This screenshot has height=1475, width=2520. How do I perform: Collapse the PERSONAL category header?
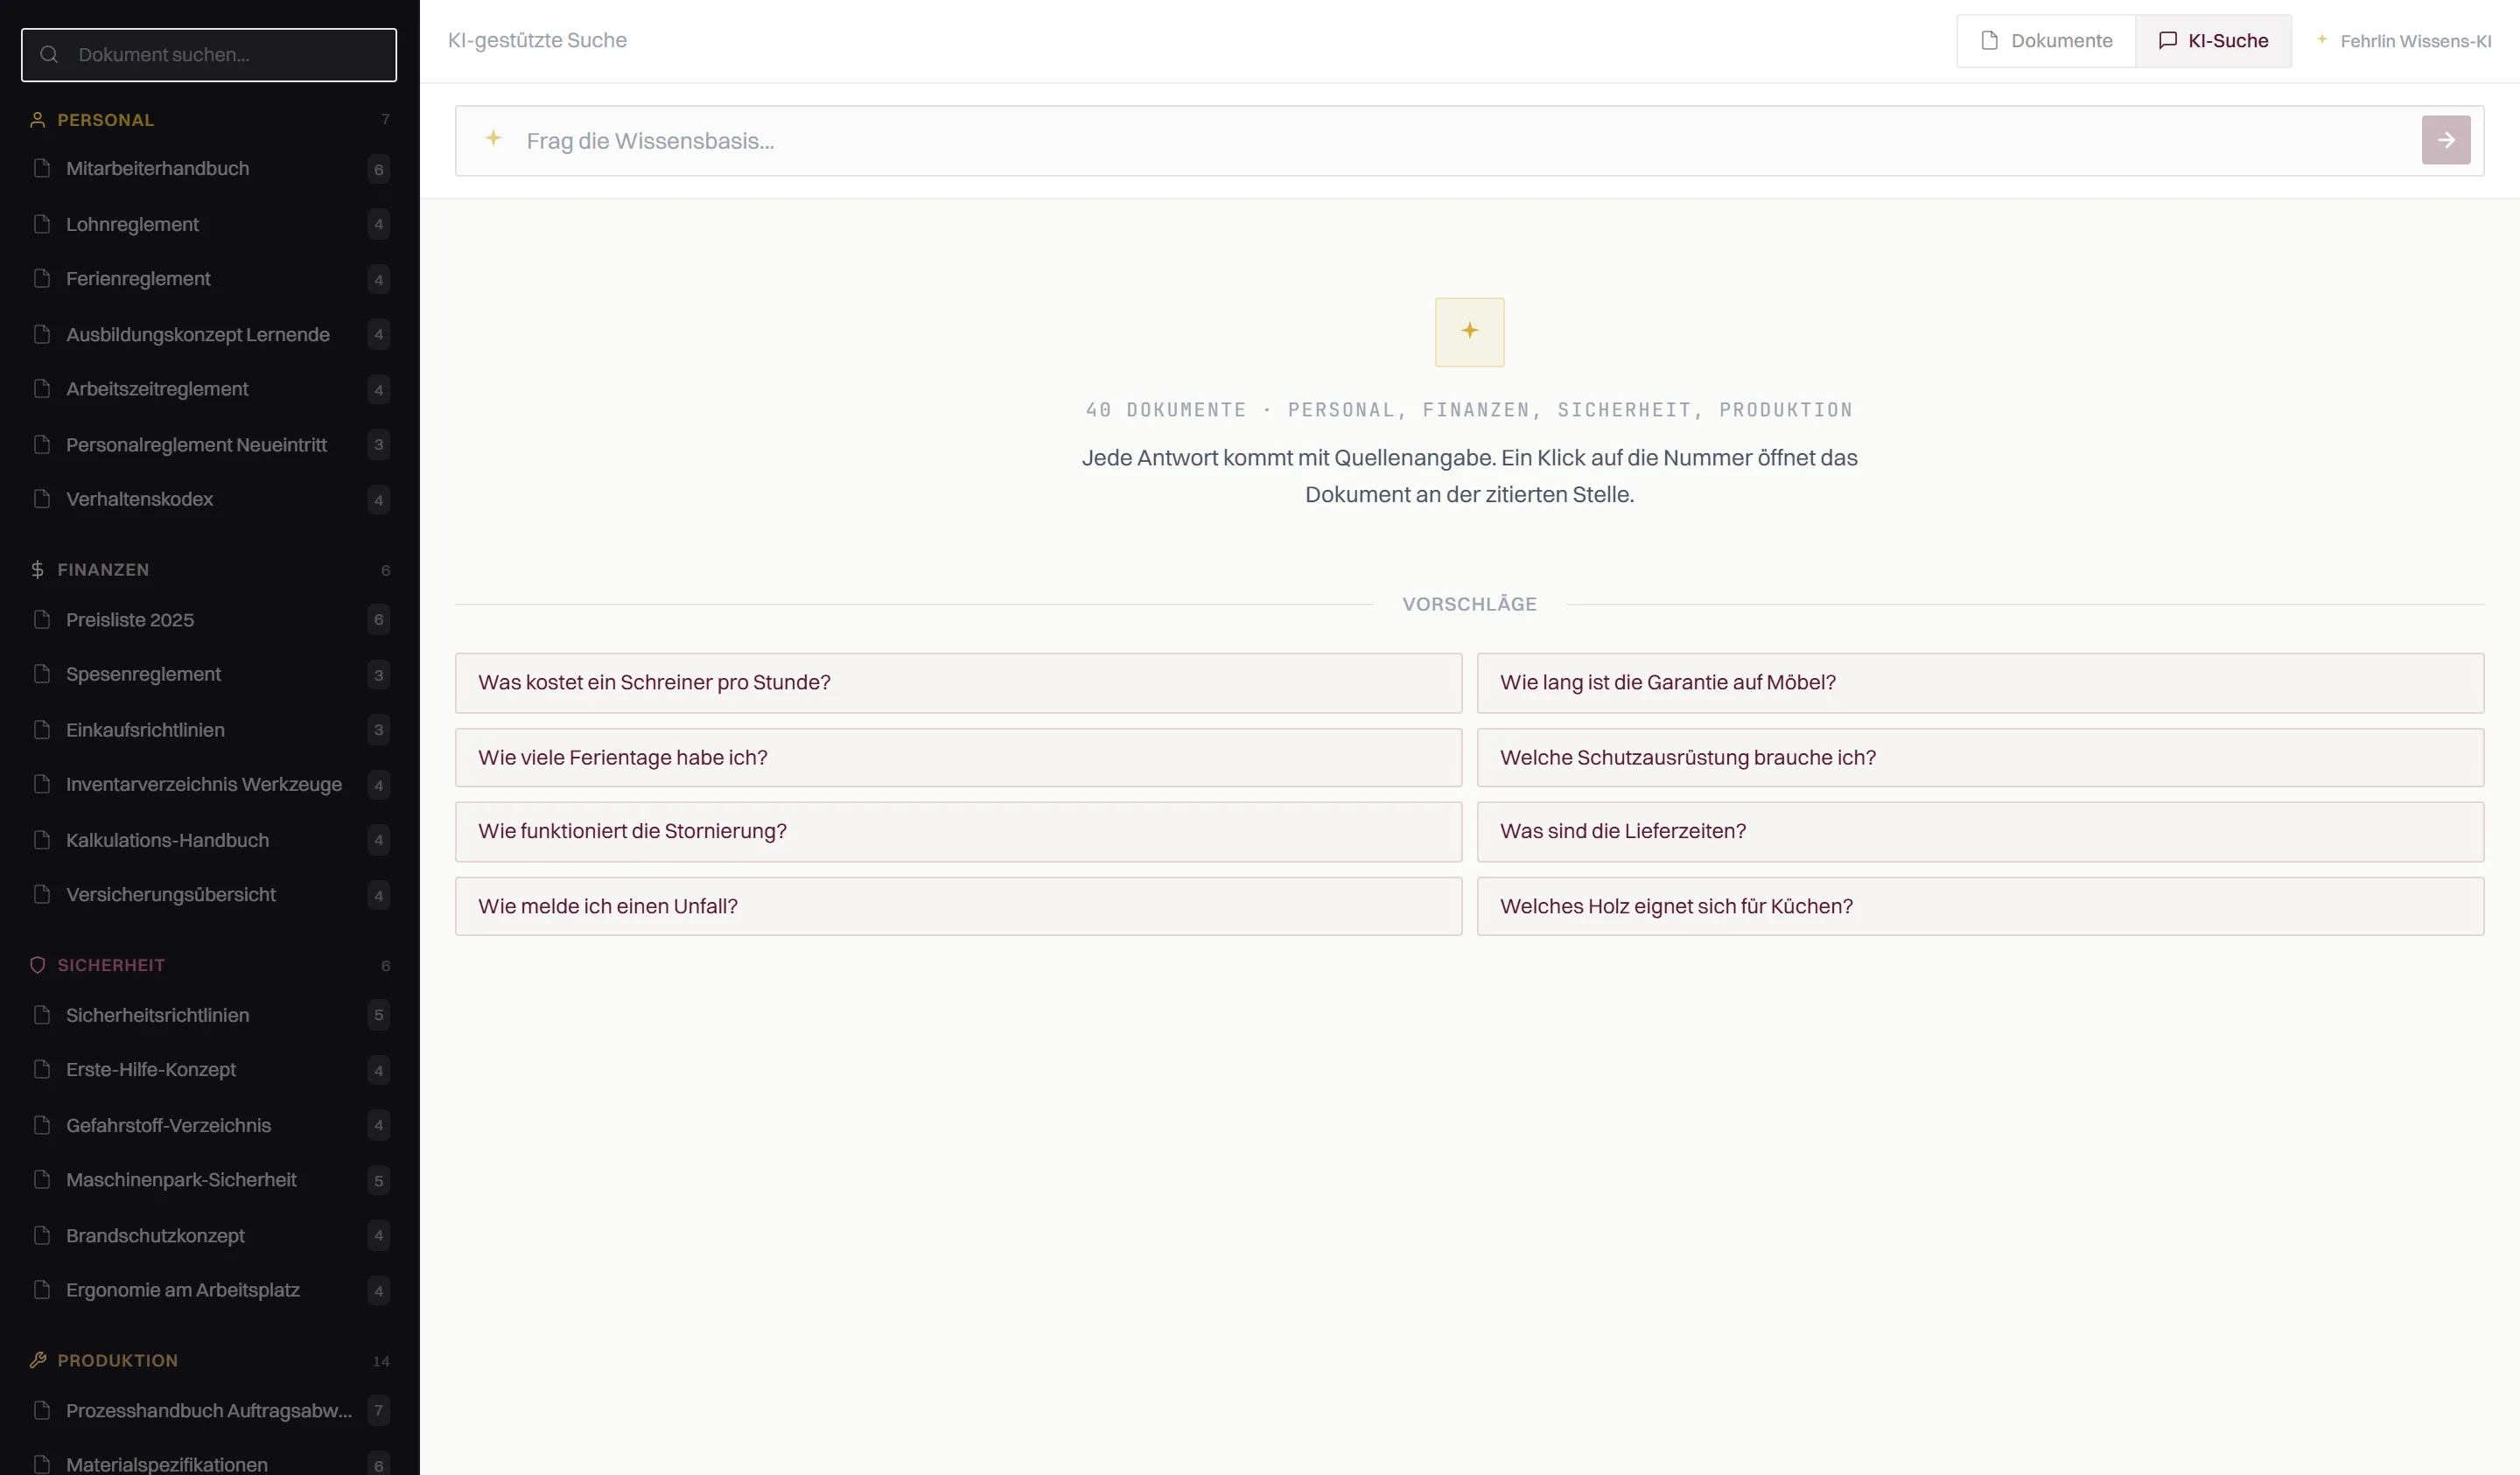[x=209, y=120]
